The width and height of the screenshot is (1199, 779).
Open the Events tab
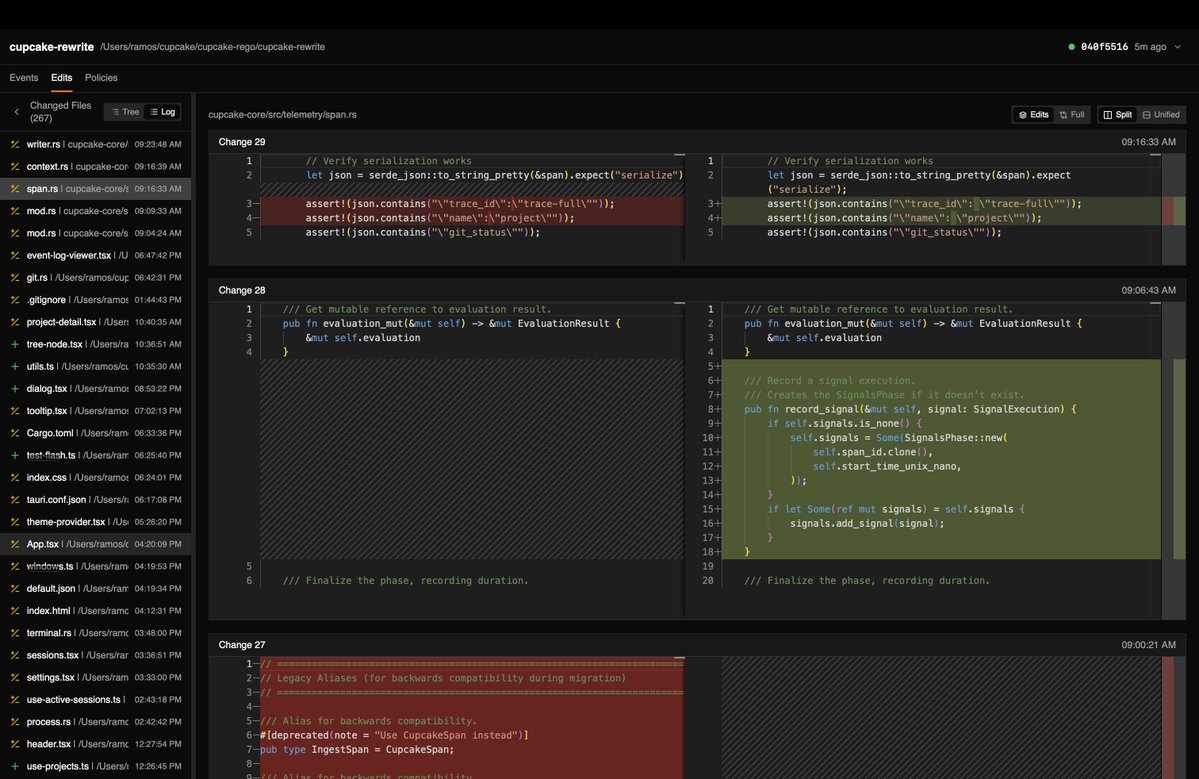click(24, 77)
